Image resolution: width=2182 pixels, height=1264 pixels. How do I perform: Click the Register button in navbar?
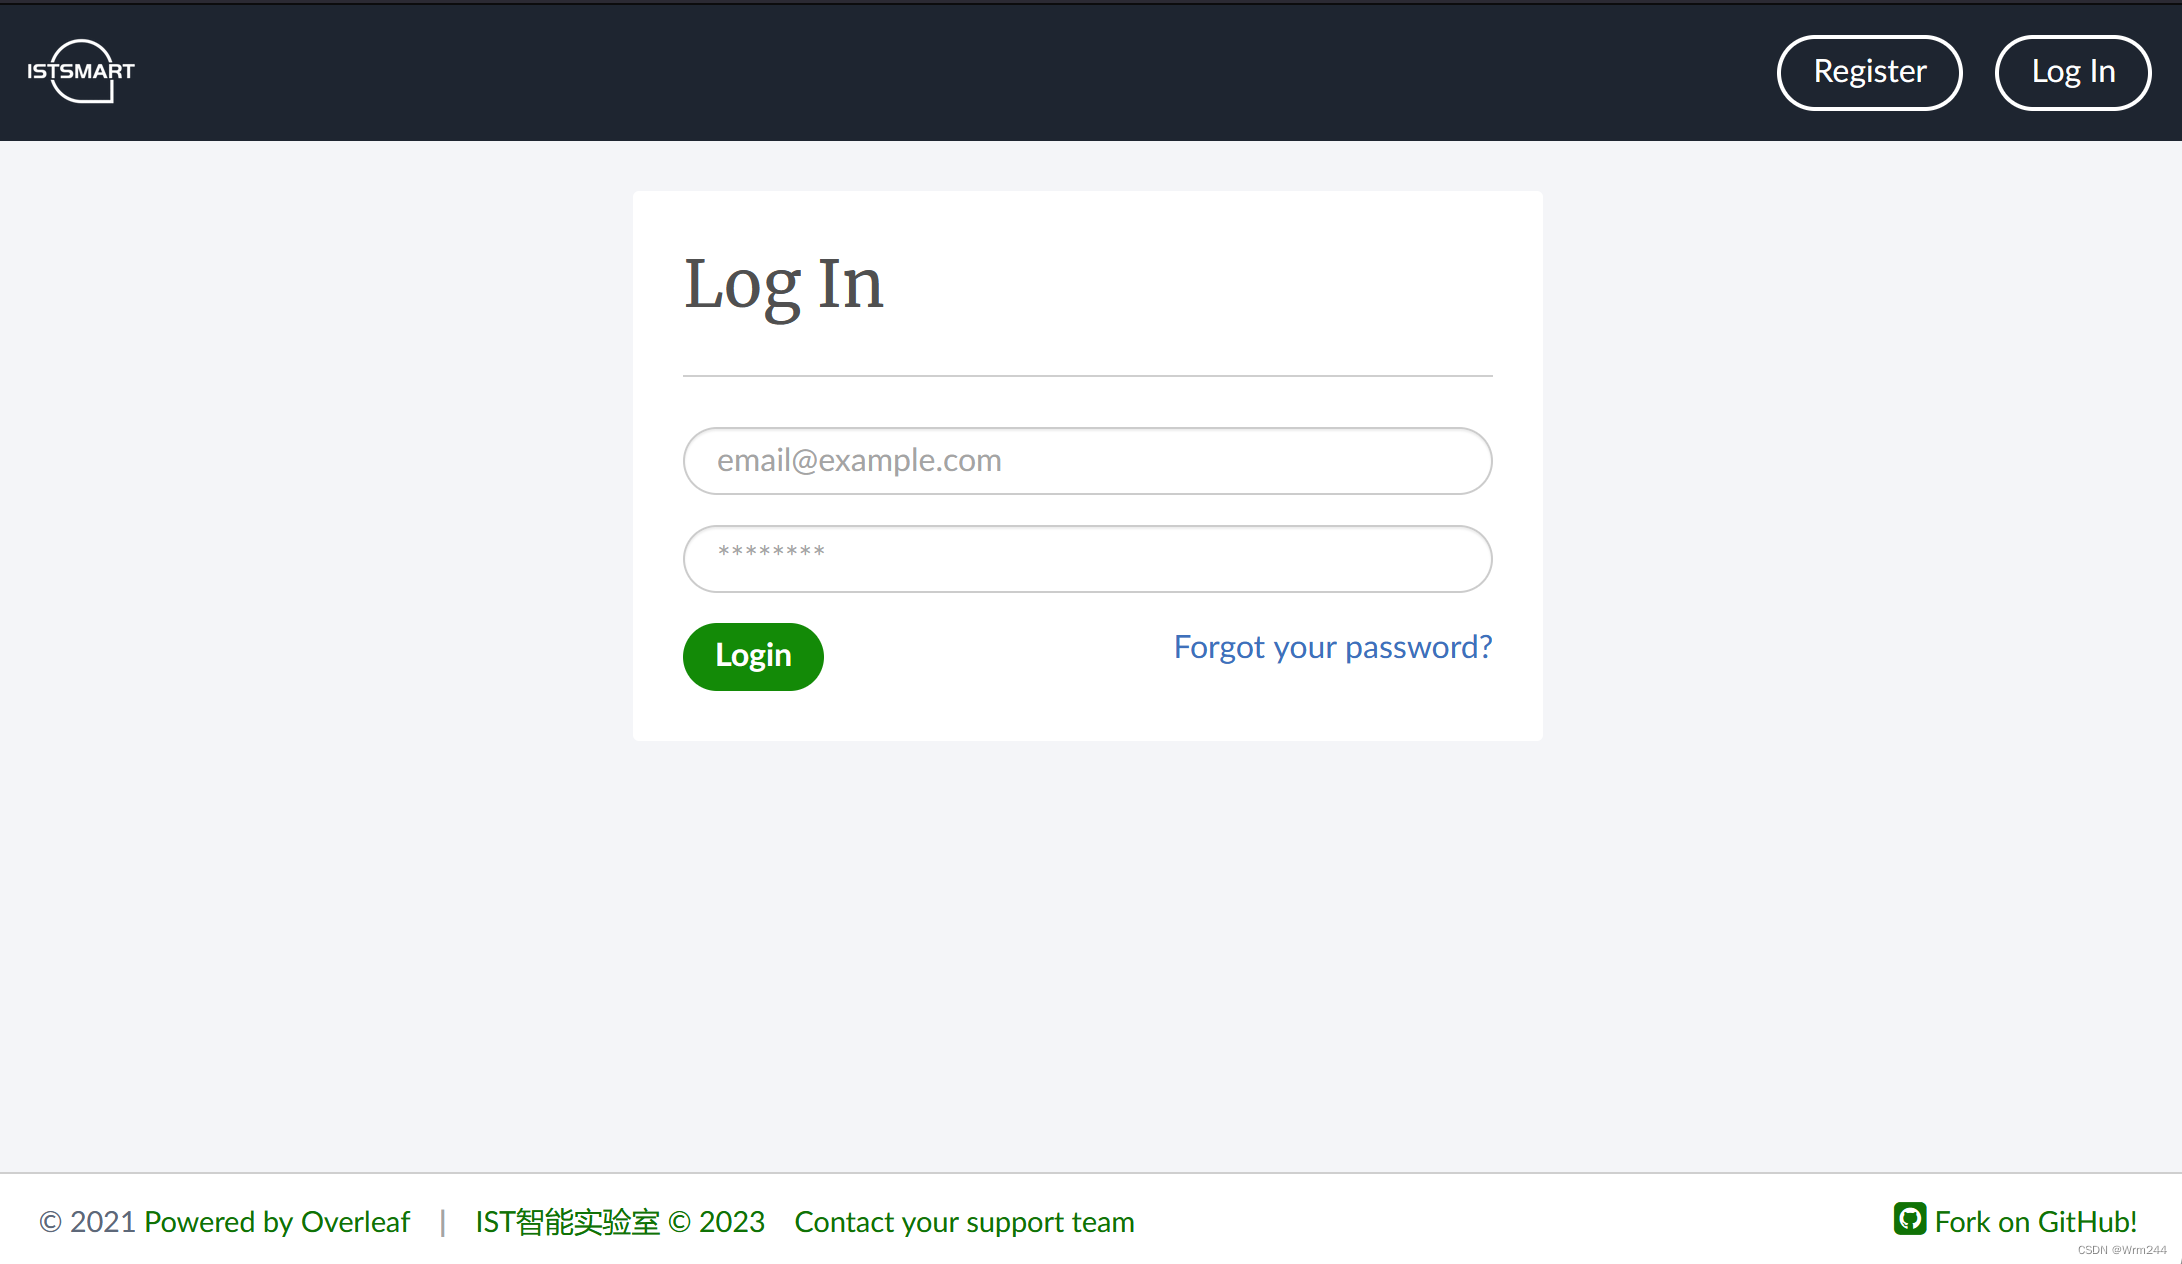click(1871, 71)
